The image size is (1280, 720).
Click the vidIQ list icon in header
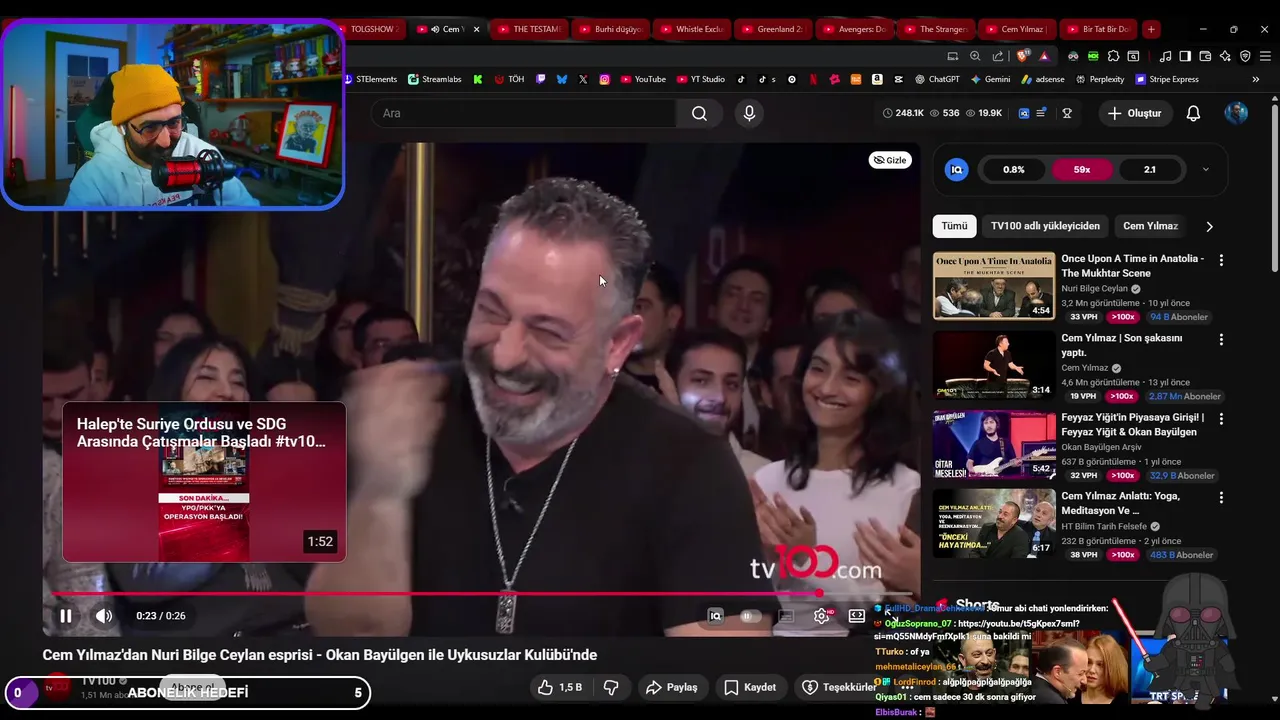[1041, 113]
